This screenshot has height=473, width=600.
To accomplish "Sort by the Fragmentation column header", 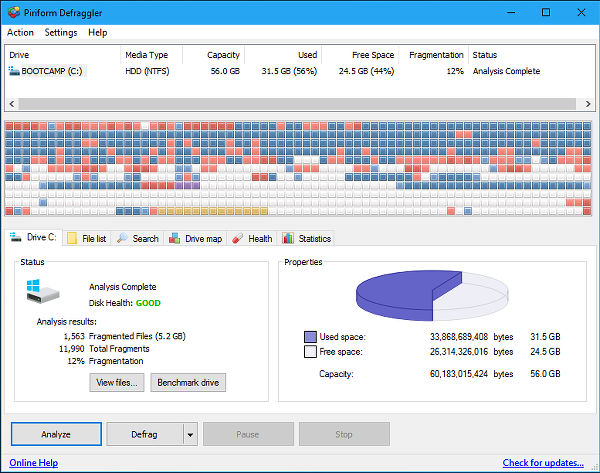I will point(434,55).
